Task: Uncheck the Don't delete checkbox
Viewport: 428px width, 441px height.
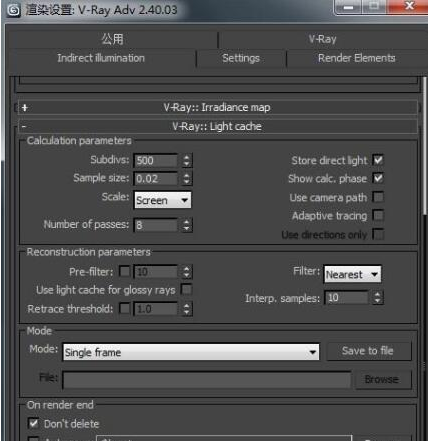Action: point(34,423)
